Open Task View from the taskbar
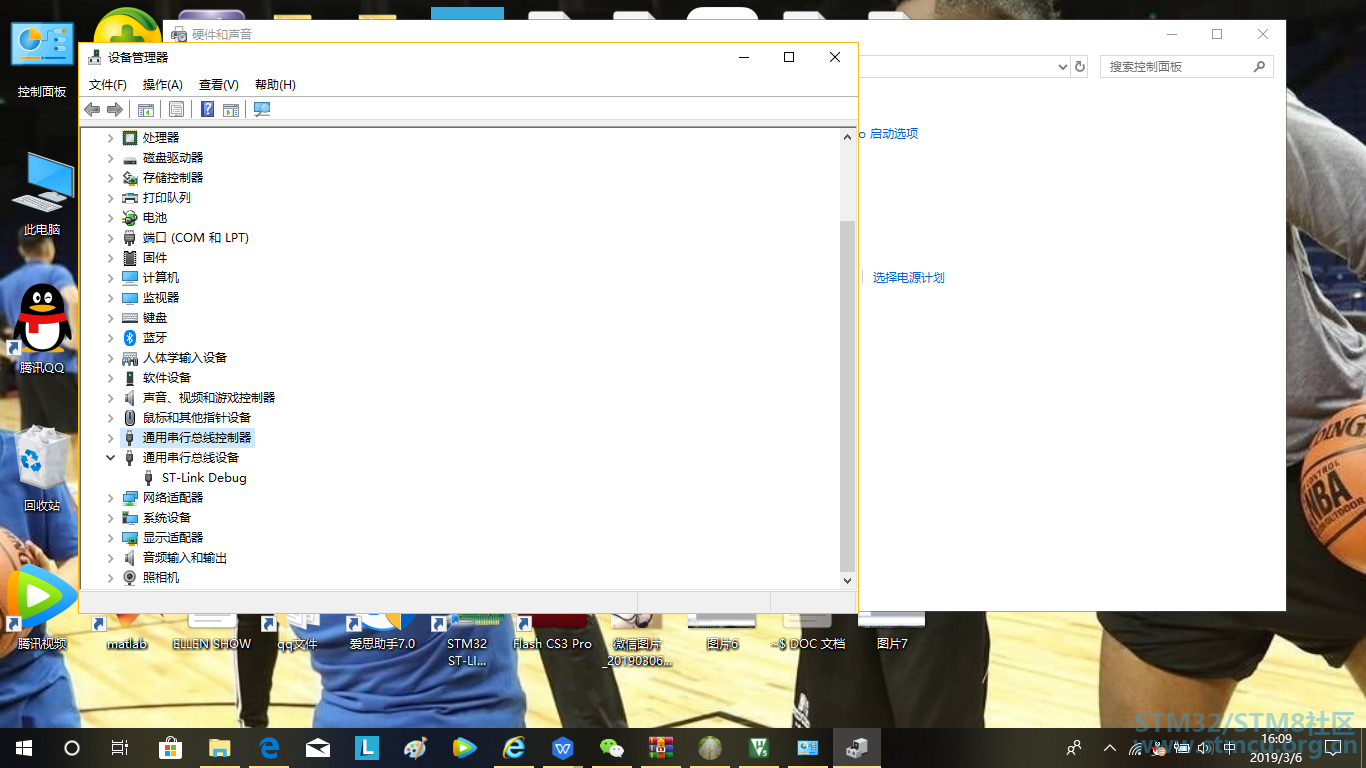Screen dimensions: 1366x768 (x=119, y=747)
